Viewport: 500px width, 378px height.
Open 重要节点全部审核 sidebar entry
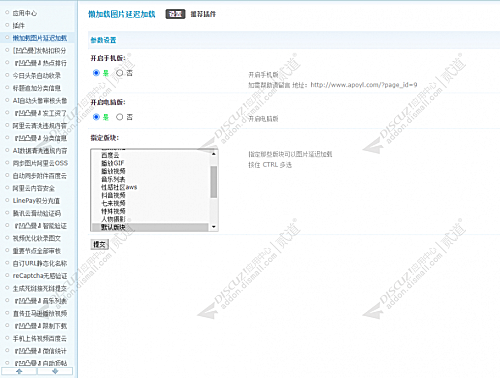point(37,251)
